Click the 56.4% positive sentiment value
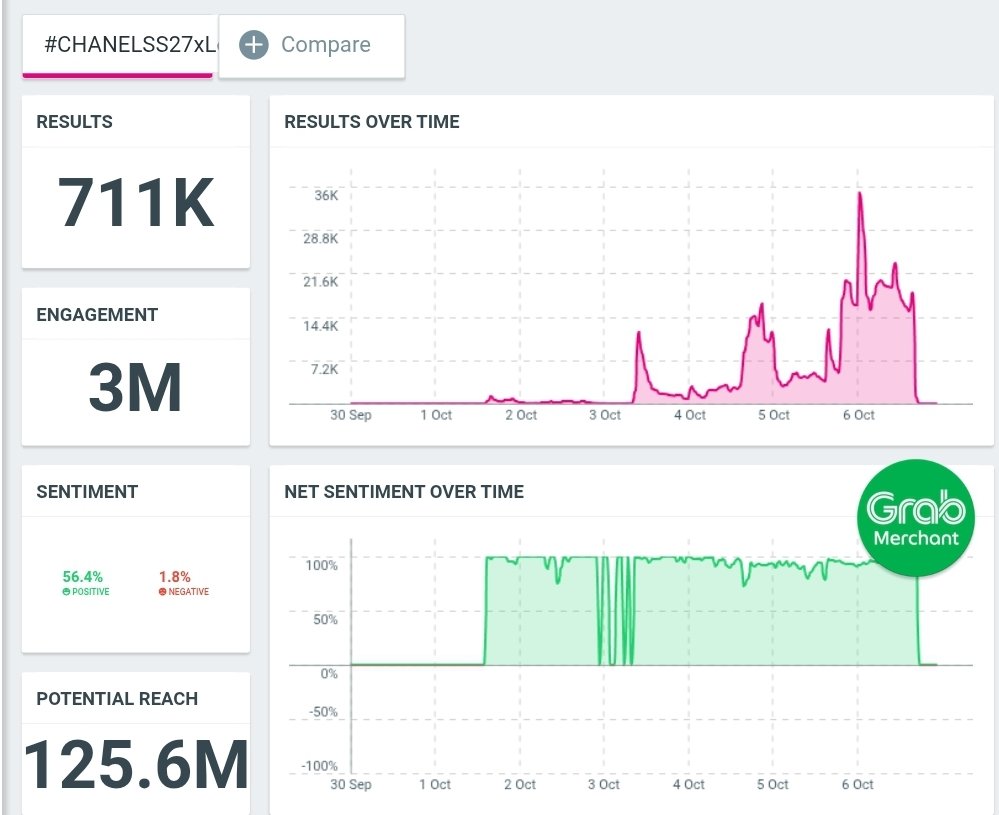The height and width of the screenshot is (815, 999). [83, 577]
